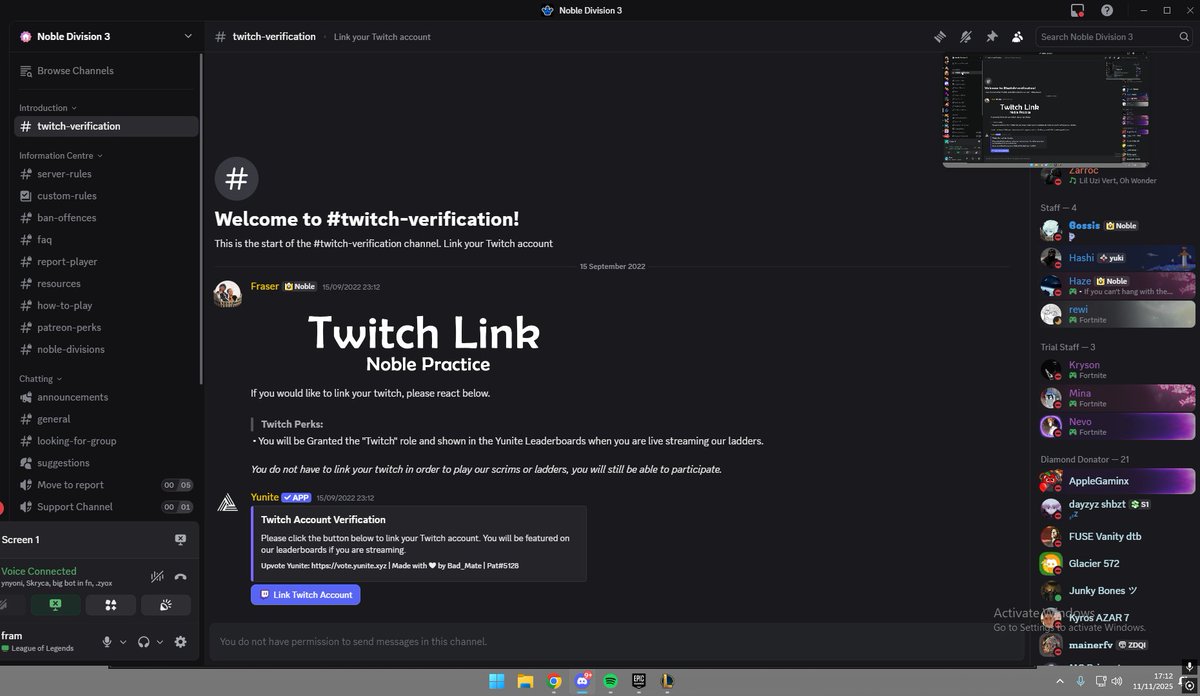This screenshot has height=696, width=1200.
Task: Open Glacier 572 in the member list
Action: coord(1117,563)
